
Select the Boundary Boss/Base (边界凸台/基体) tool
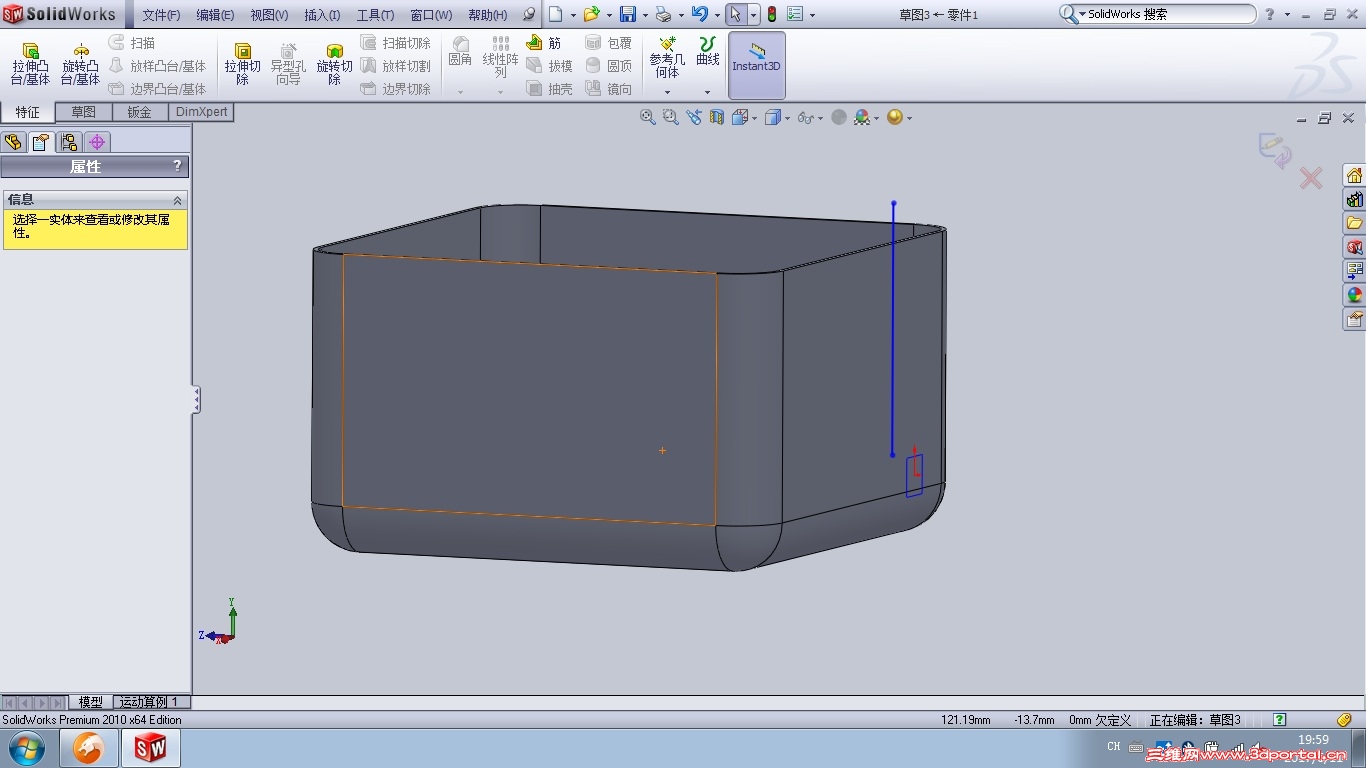[157, 89]
